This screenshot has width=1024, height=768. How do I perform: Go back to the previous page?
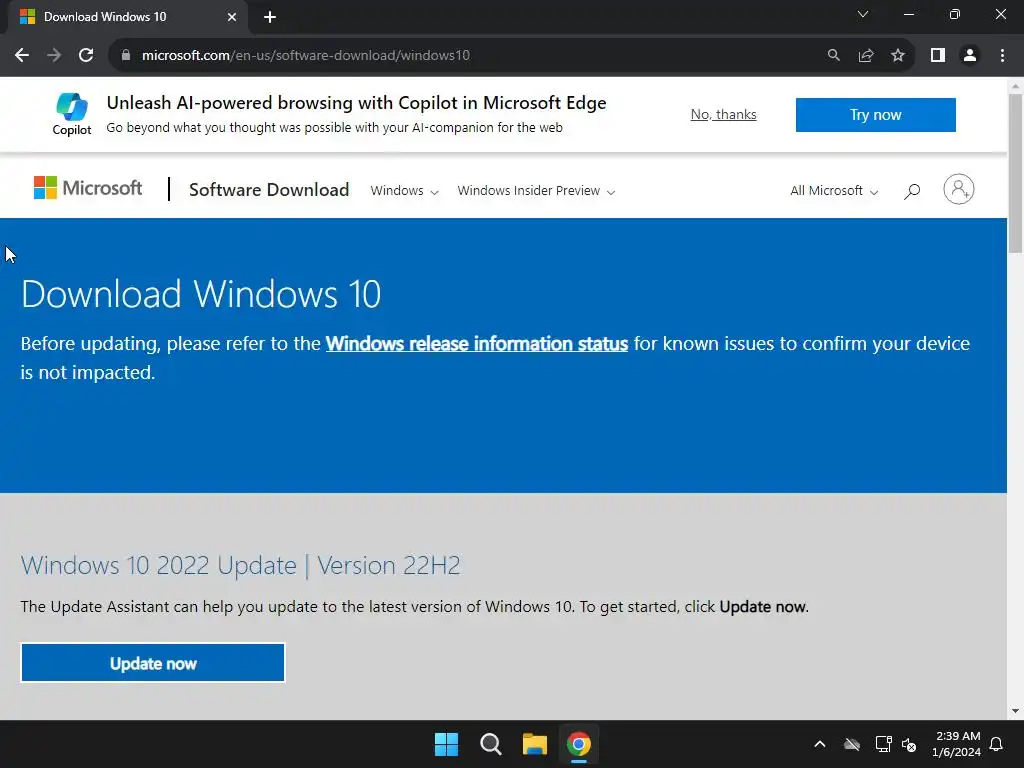[x=22, y=56]
